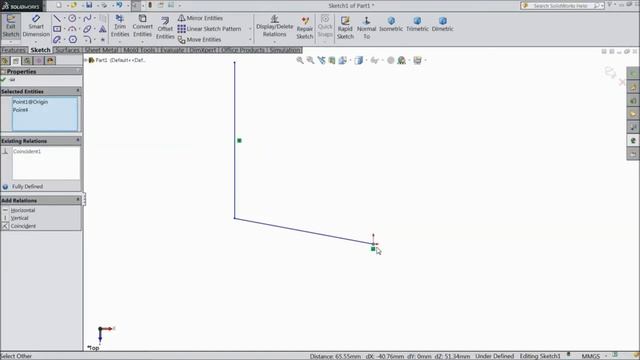
Task: Open the Sheet Metal tab
Action: pos(101,50)
